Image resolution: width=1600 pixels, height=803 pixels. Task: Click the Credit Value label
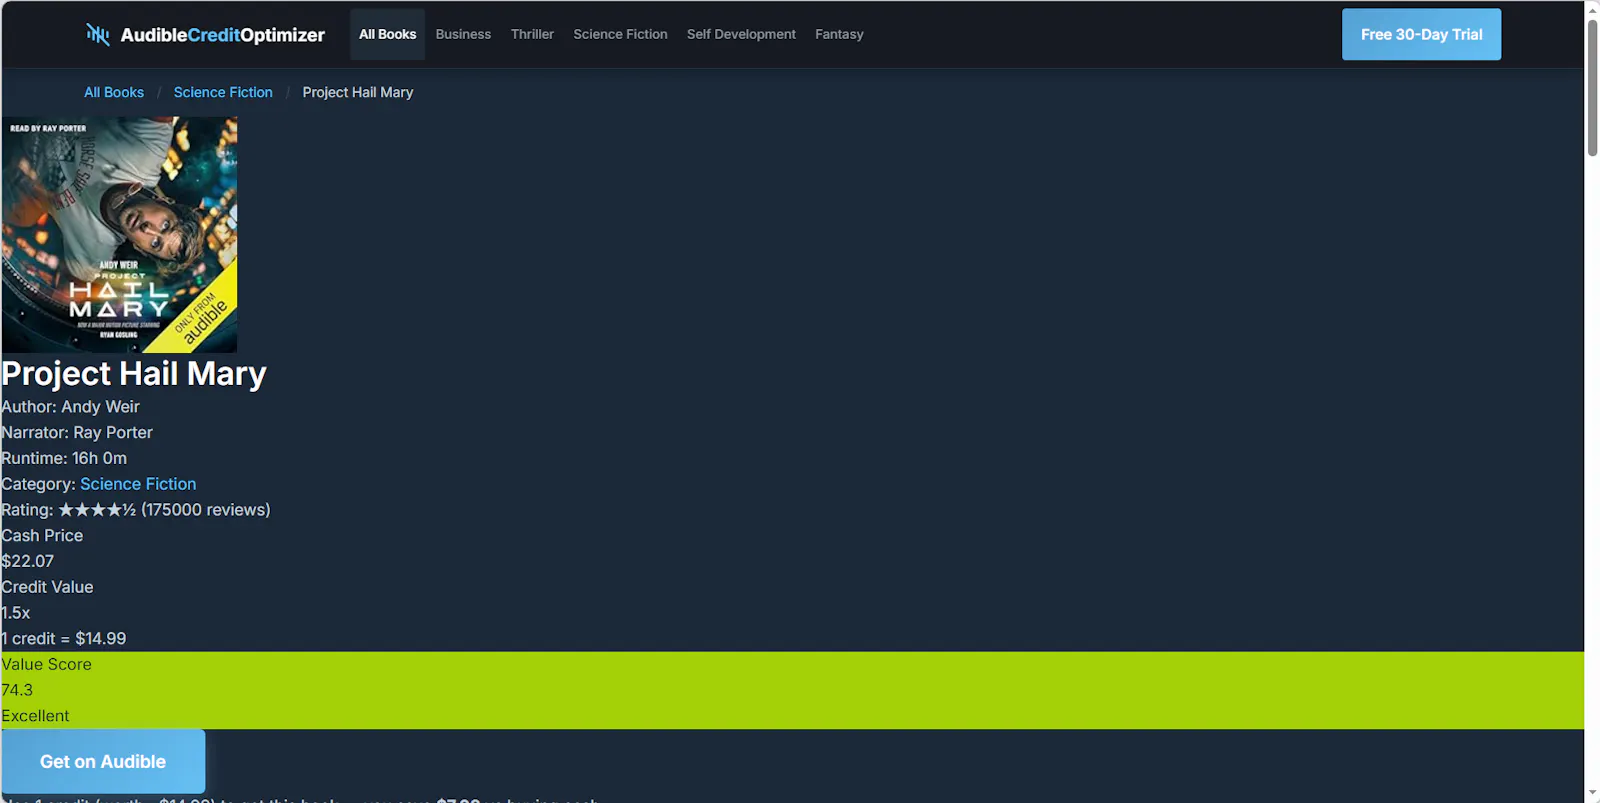coord(47,587)
